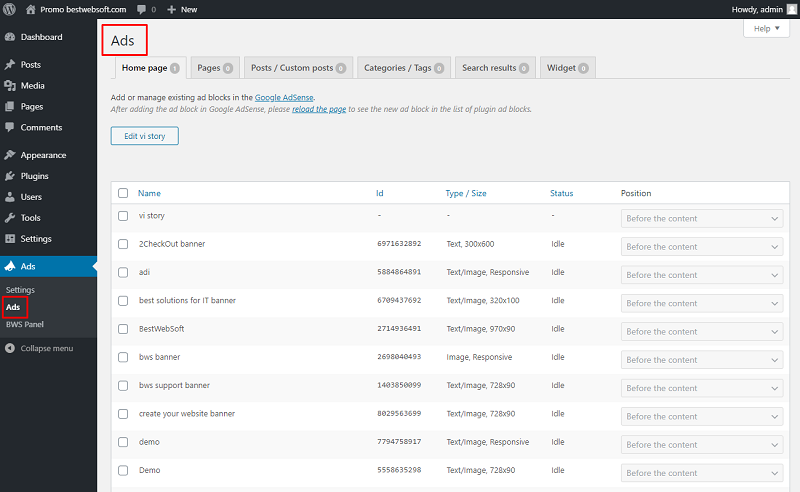The height and width of the screenshot is (492, 800).
Task: Open Position dropdown for Id 7794758917
Action: pos(702,445)
